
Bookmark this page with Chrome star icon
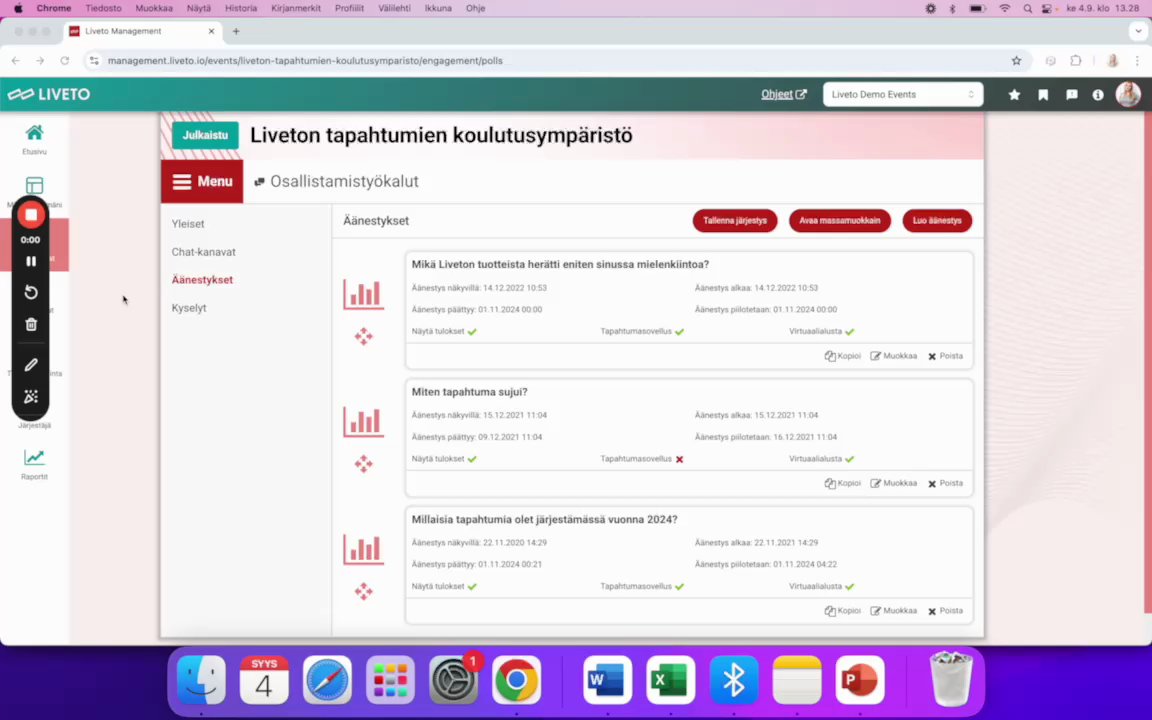(1016, 61)
